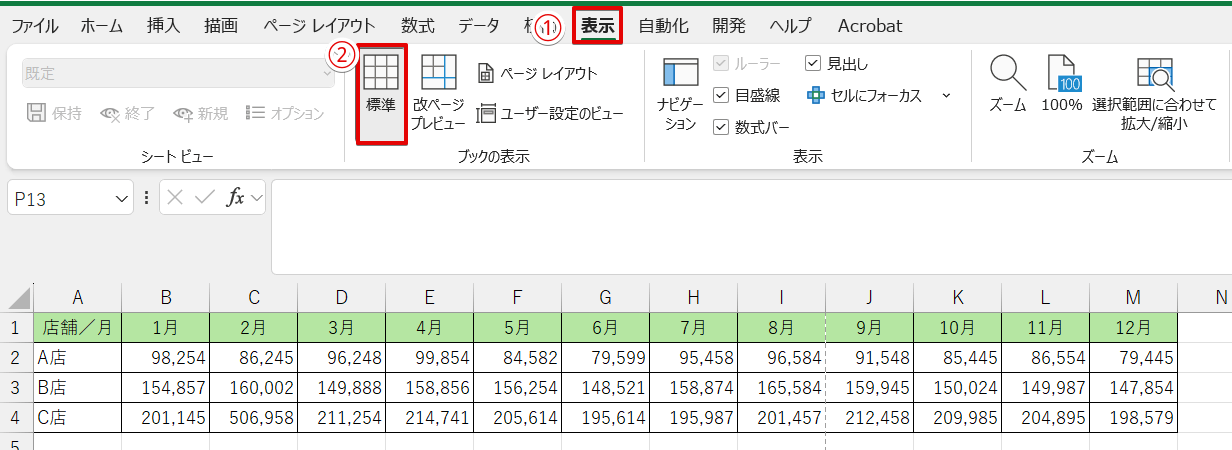The height and width of the screenshot is (450, 1232).
Task: Open the Help (ヘルプ) tab
Action: (x=791, y=26)
